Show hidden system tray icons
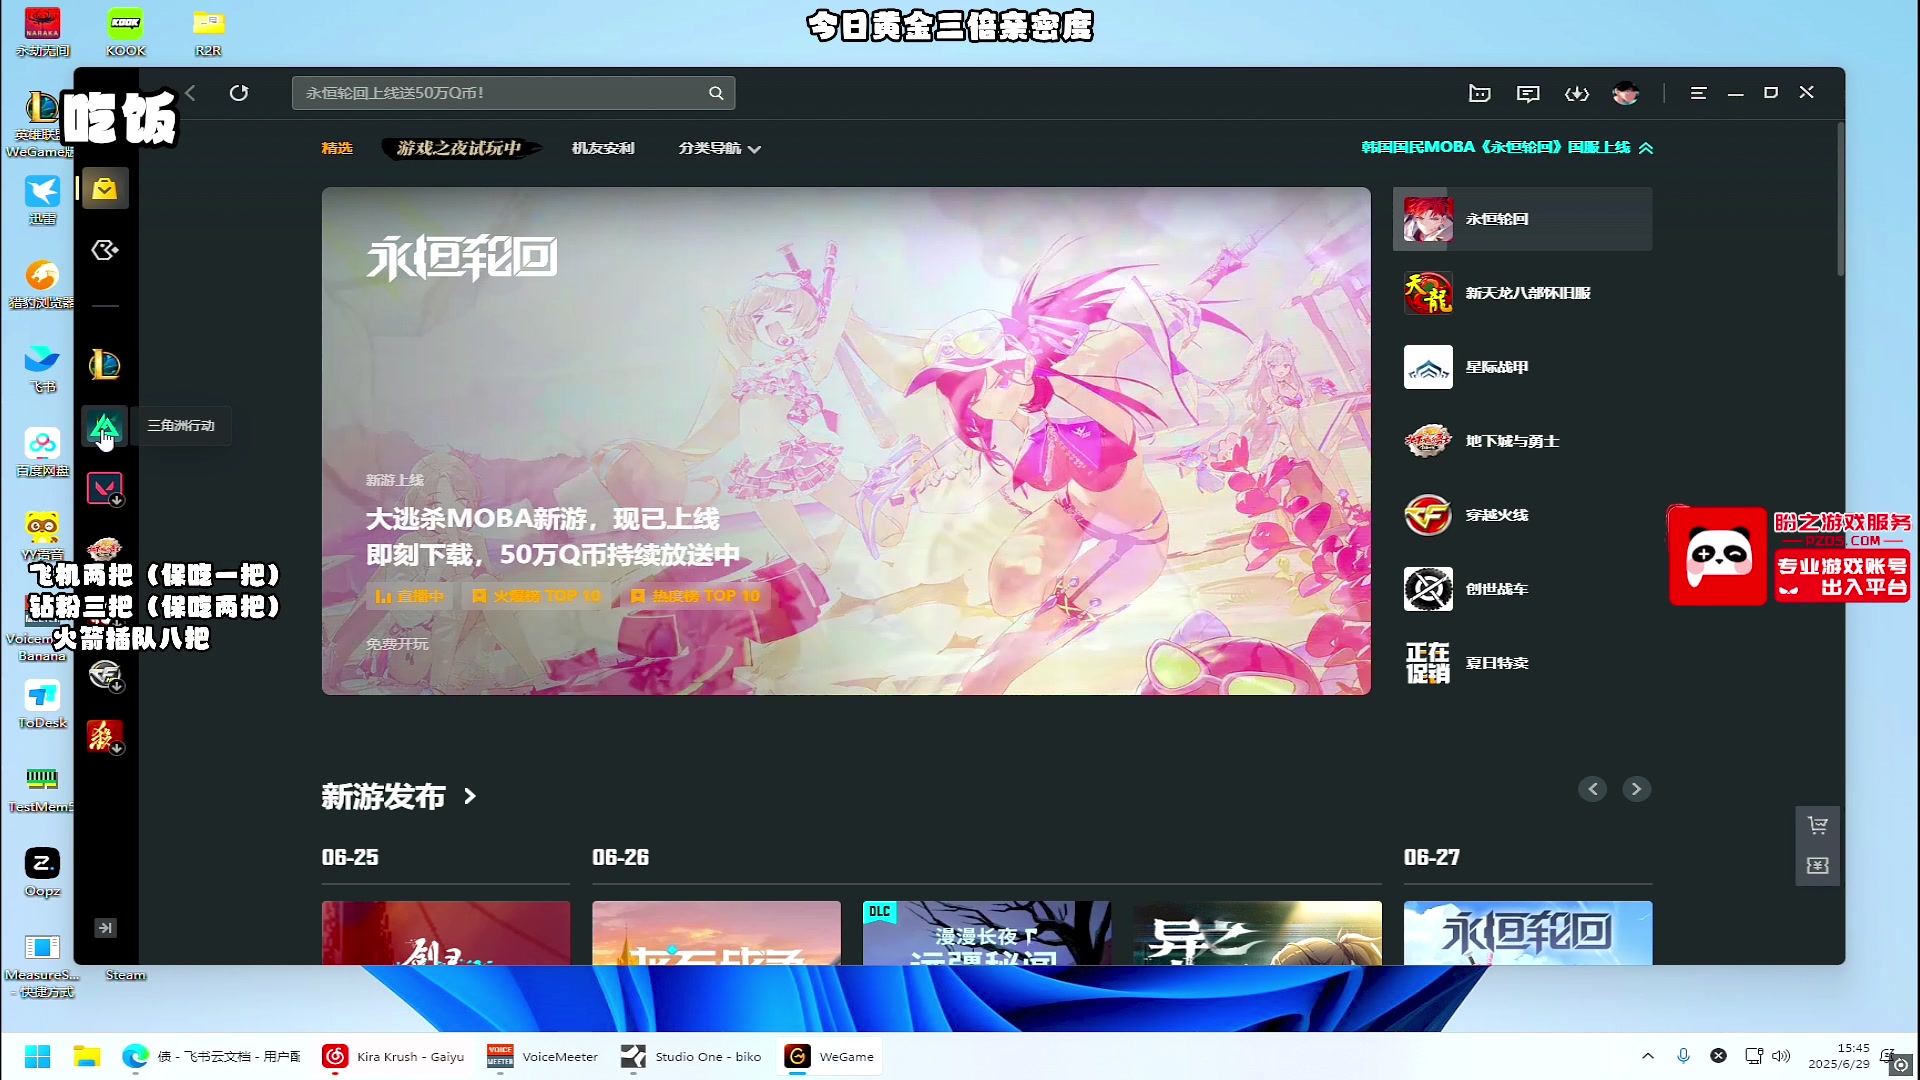This screenshot has width=1920, height=1080. [x=1648, y=1056]
